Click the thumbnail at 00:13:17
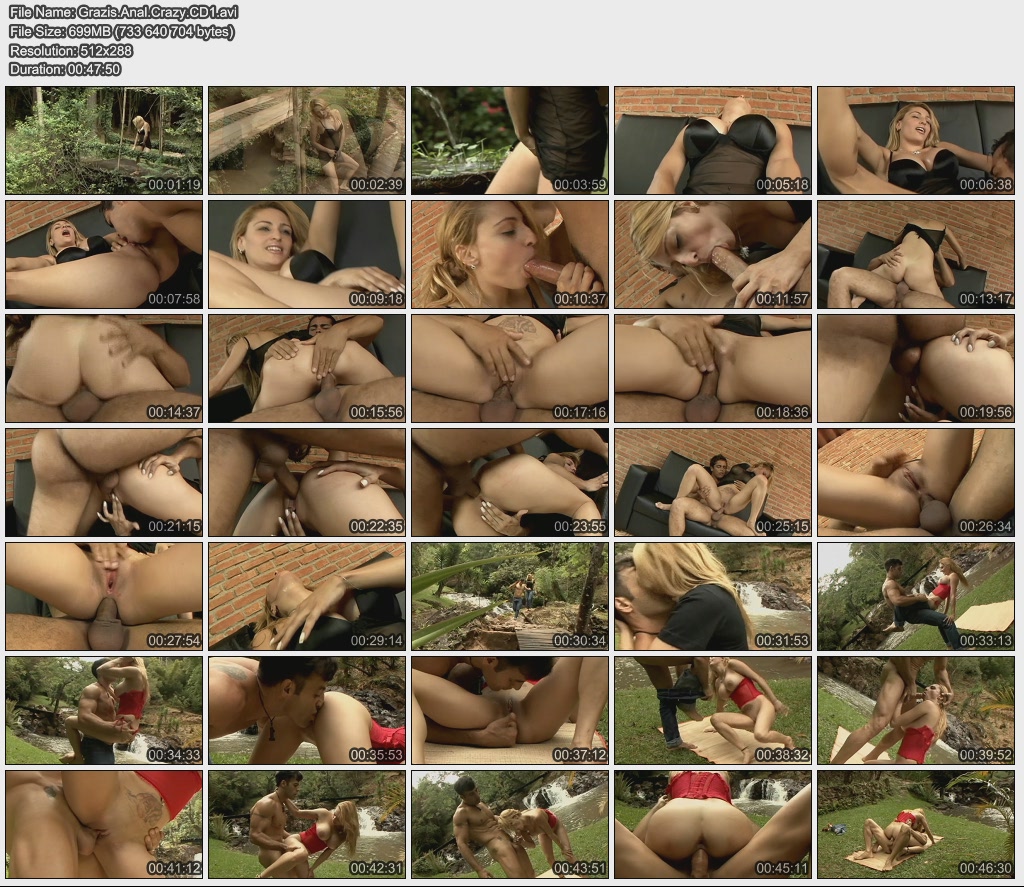This screenshot has height=887, width=1024. coord(916,254)
